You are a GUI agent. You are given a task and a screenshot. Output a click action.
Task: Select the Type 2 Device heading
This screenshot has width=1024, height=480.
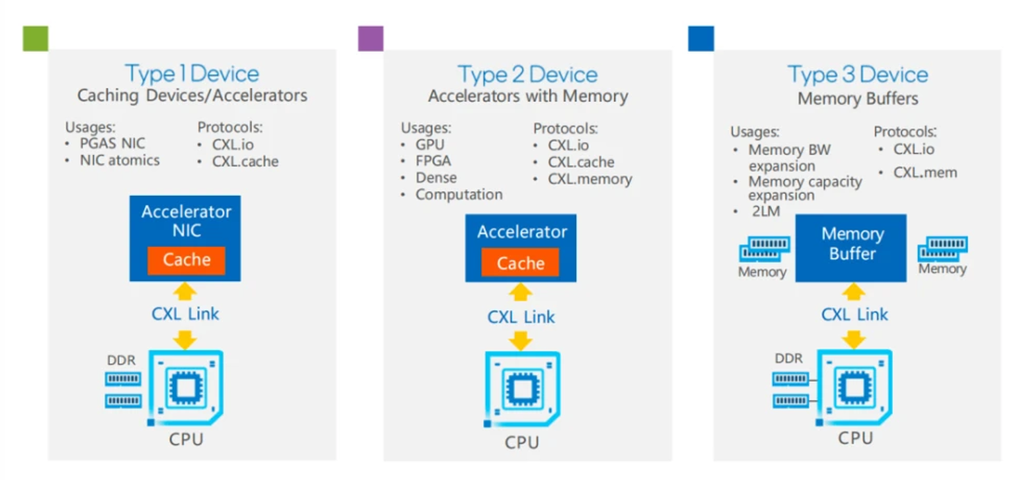point(528,74)
